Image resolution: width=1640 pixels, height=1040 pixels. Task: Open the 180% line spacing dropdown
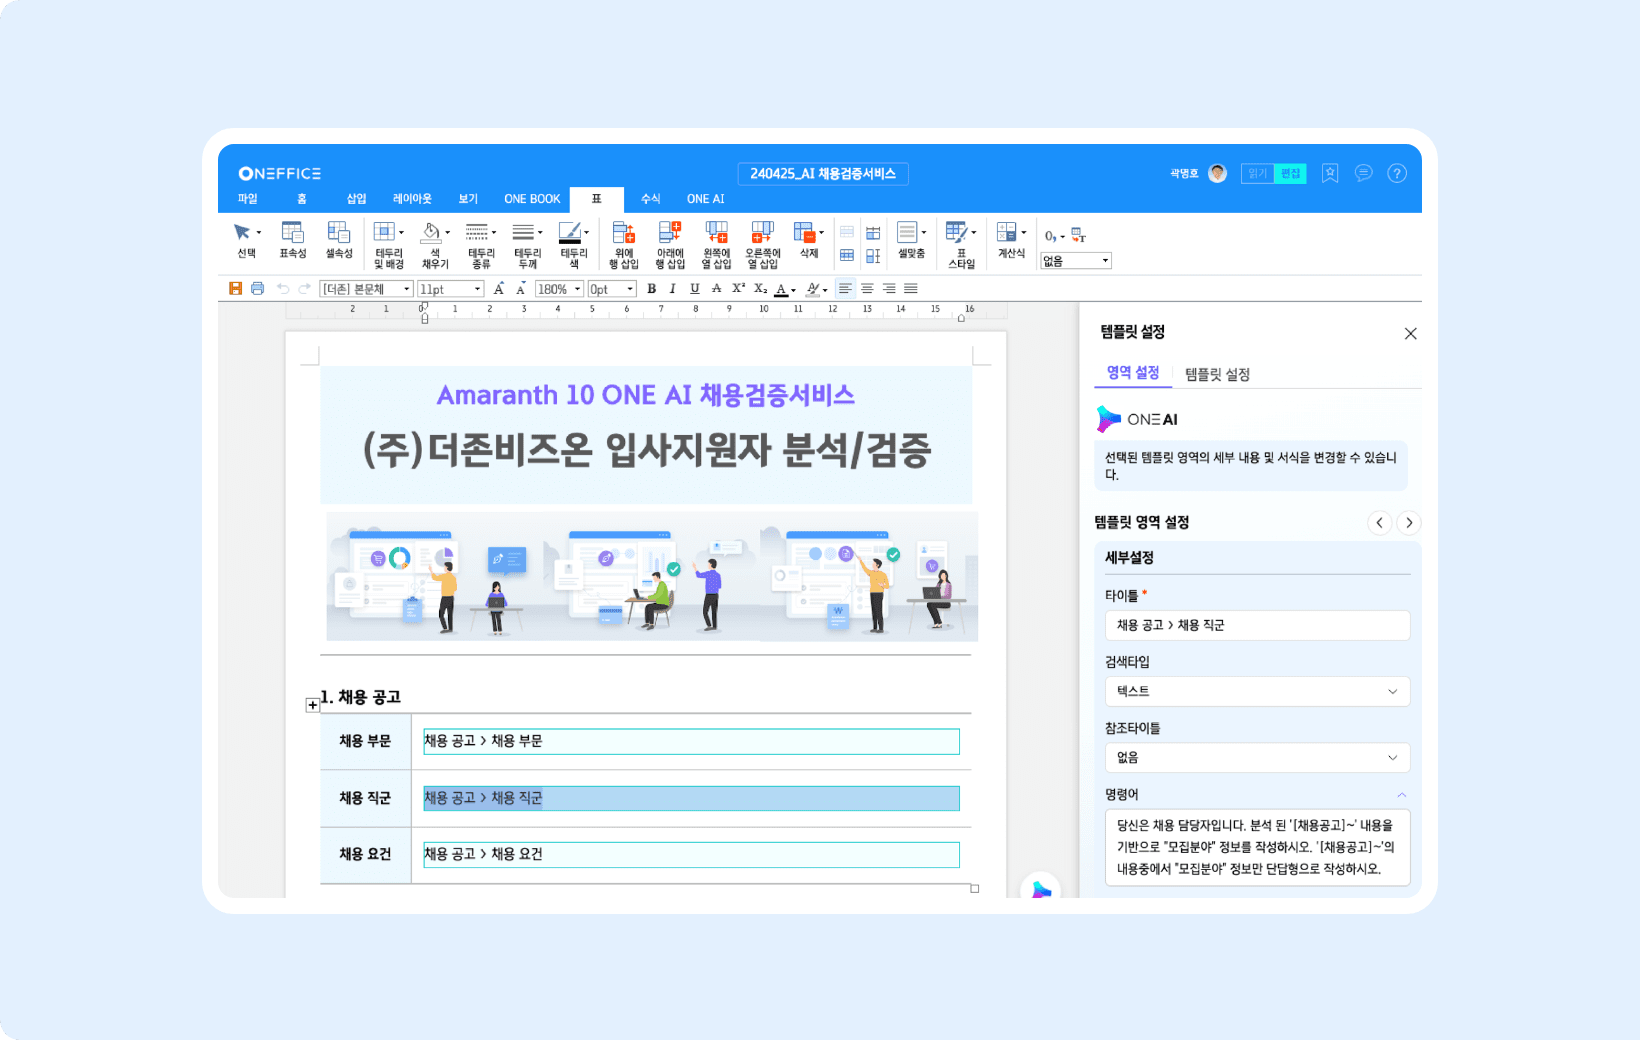click(x=559, y=289)
